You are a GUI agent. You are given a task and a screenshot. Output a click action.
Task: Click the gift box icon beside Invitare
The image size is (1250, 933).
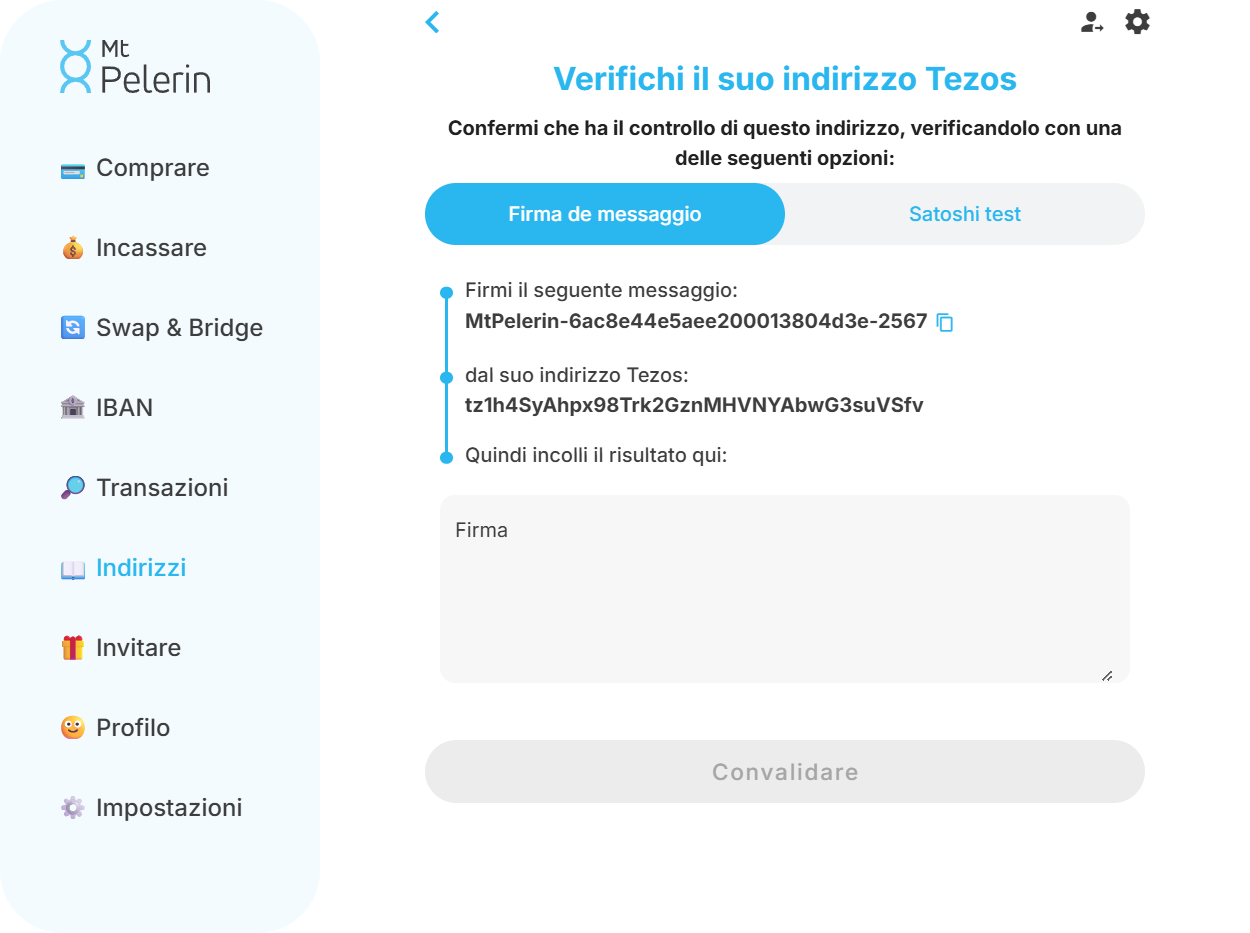point(72,648)
